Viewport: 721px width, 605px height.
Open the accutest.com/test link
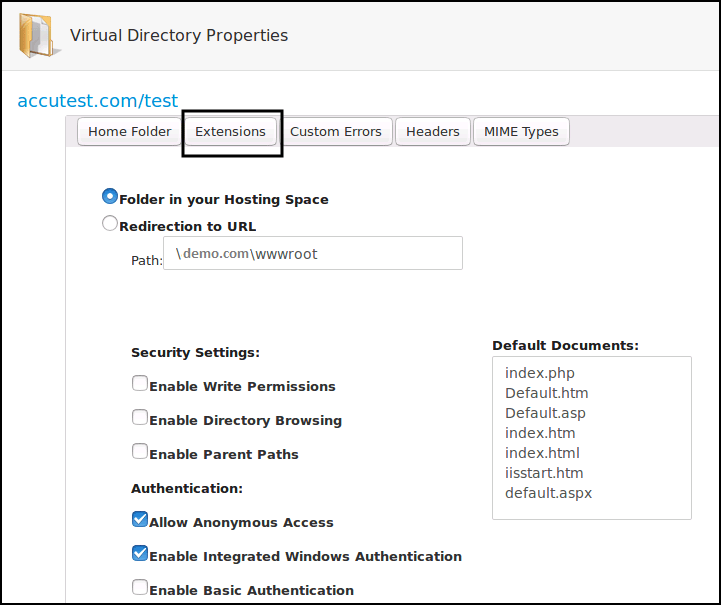[x=98, y=101]
